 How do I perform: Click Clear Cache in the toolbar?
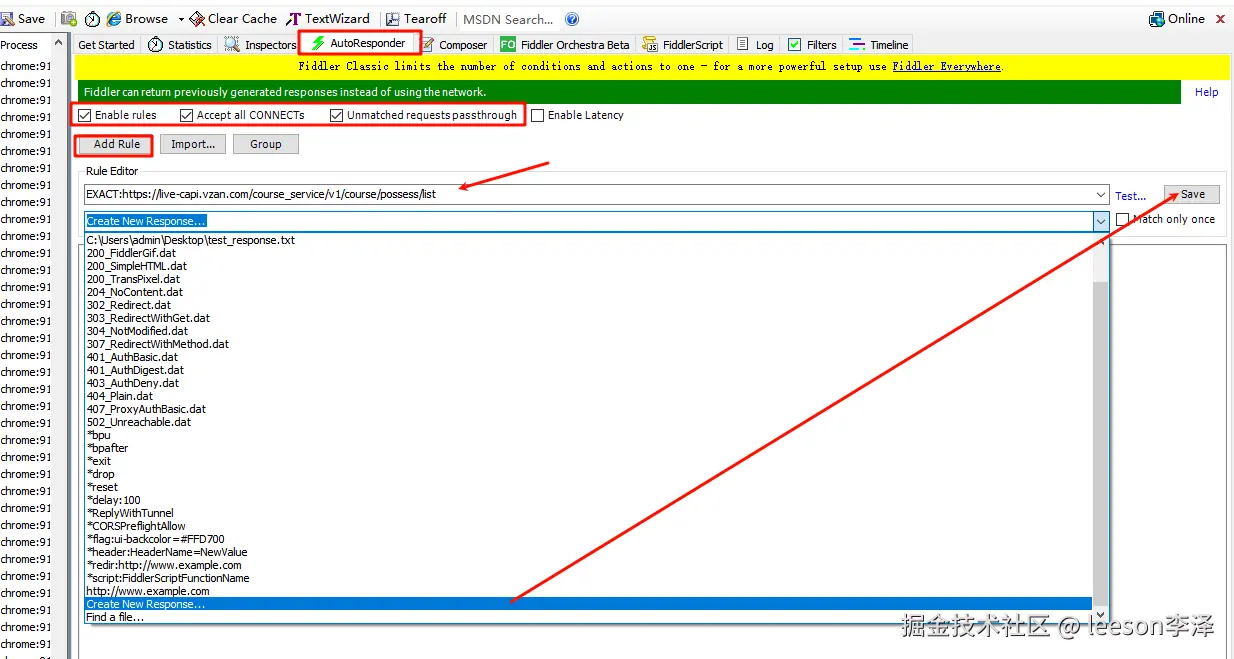(x=234, y=18)
